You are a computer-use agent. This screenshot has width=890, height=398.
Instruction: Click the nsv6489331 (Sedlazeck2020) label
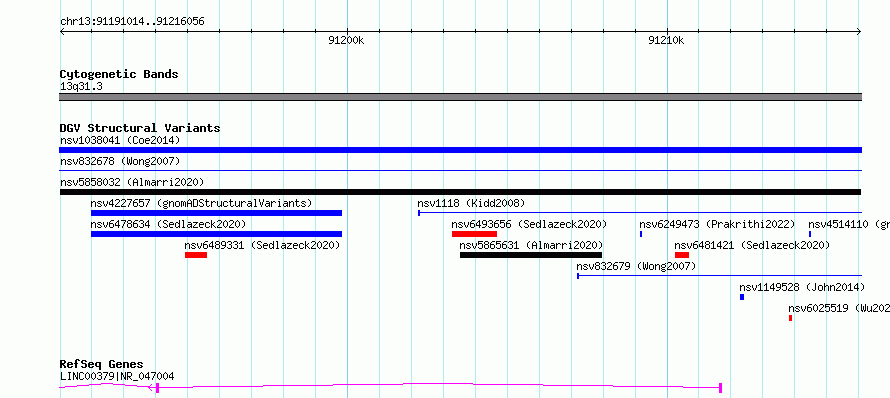click(262, 245)
